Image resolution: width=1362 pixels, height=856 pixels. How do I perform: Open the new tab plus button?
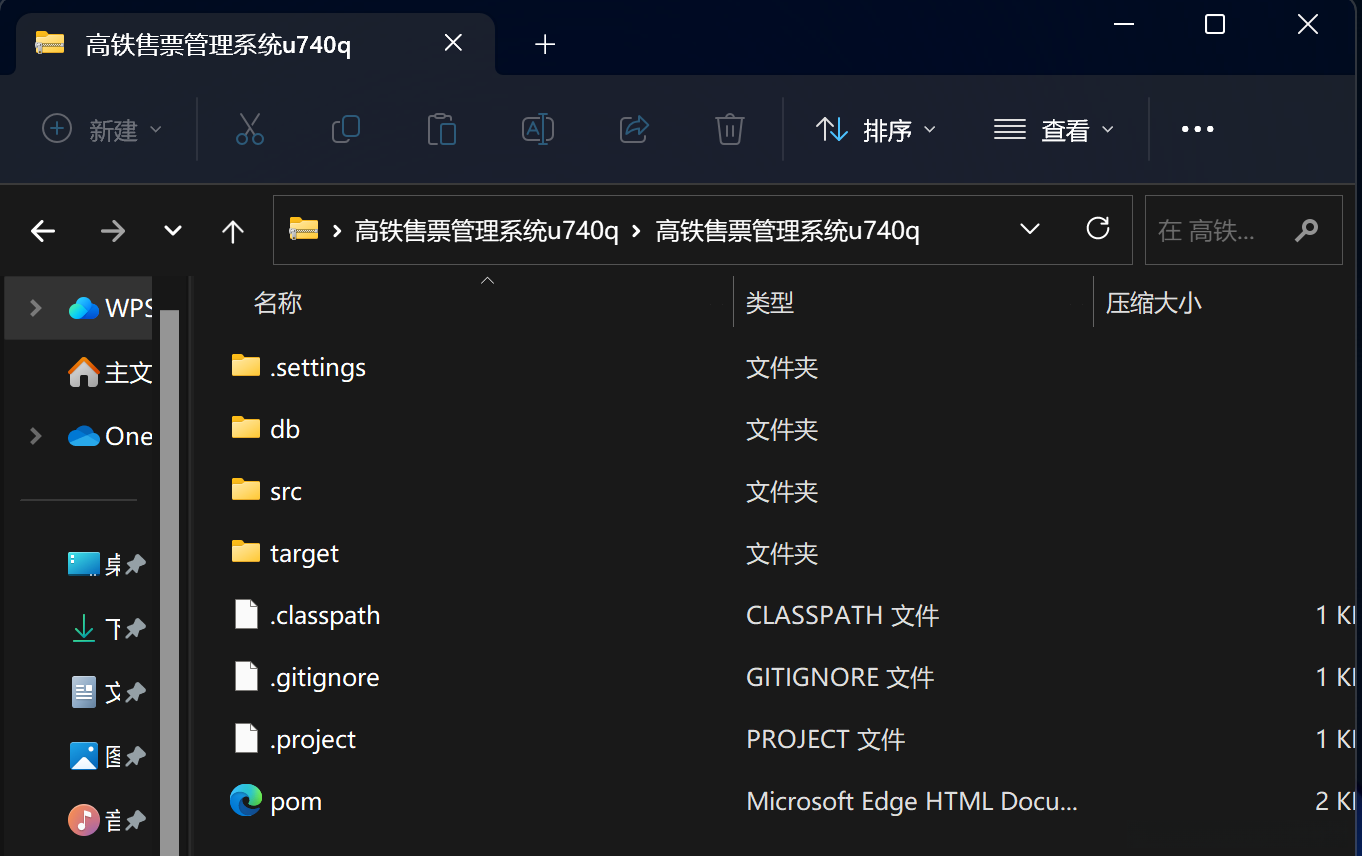[545, 44]
